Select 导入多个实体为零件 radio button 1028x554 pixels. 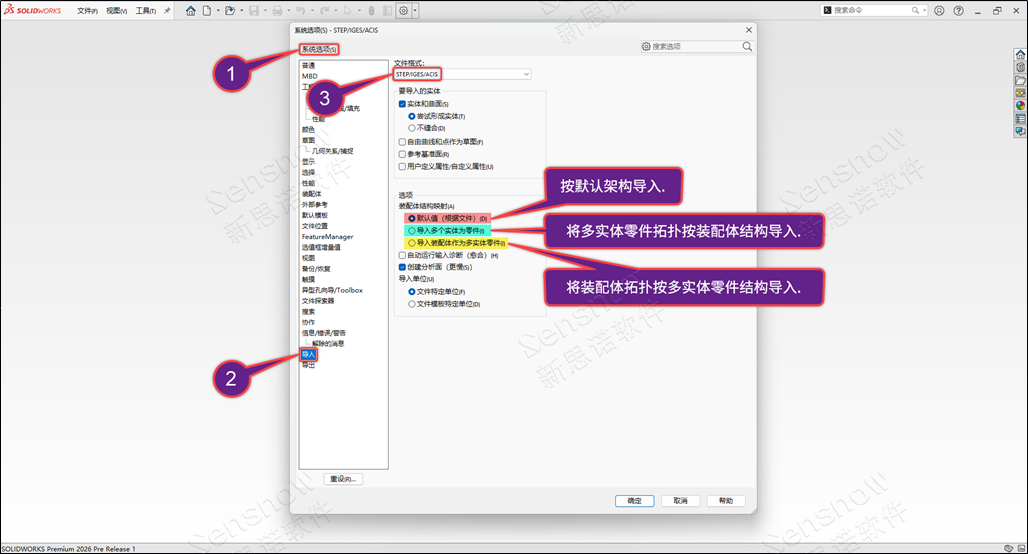coord(412,231)
